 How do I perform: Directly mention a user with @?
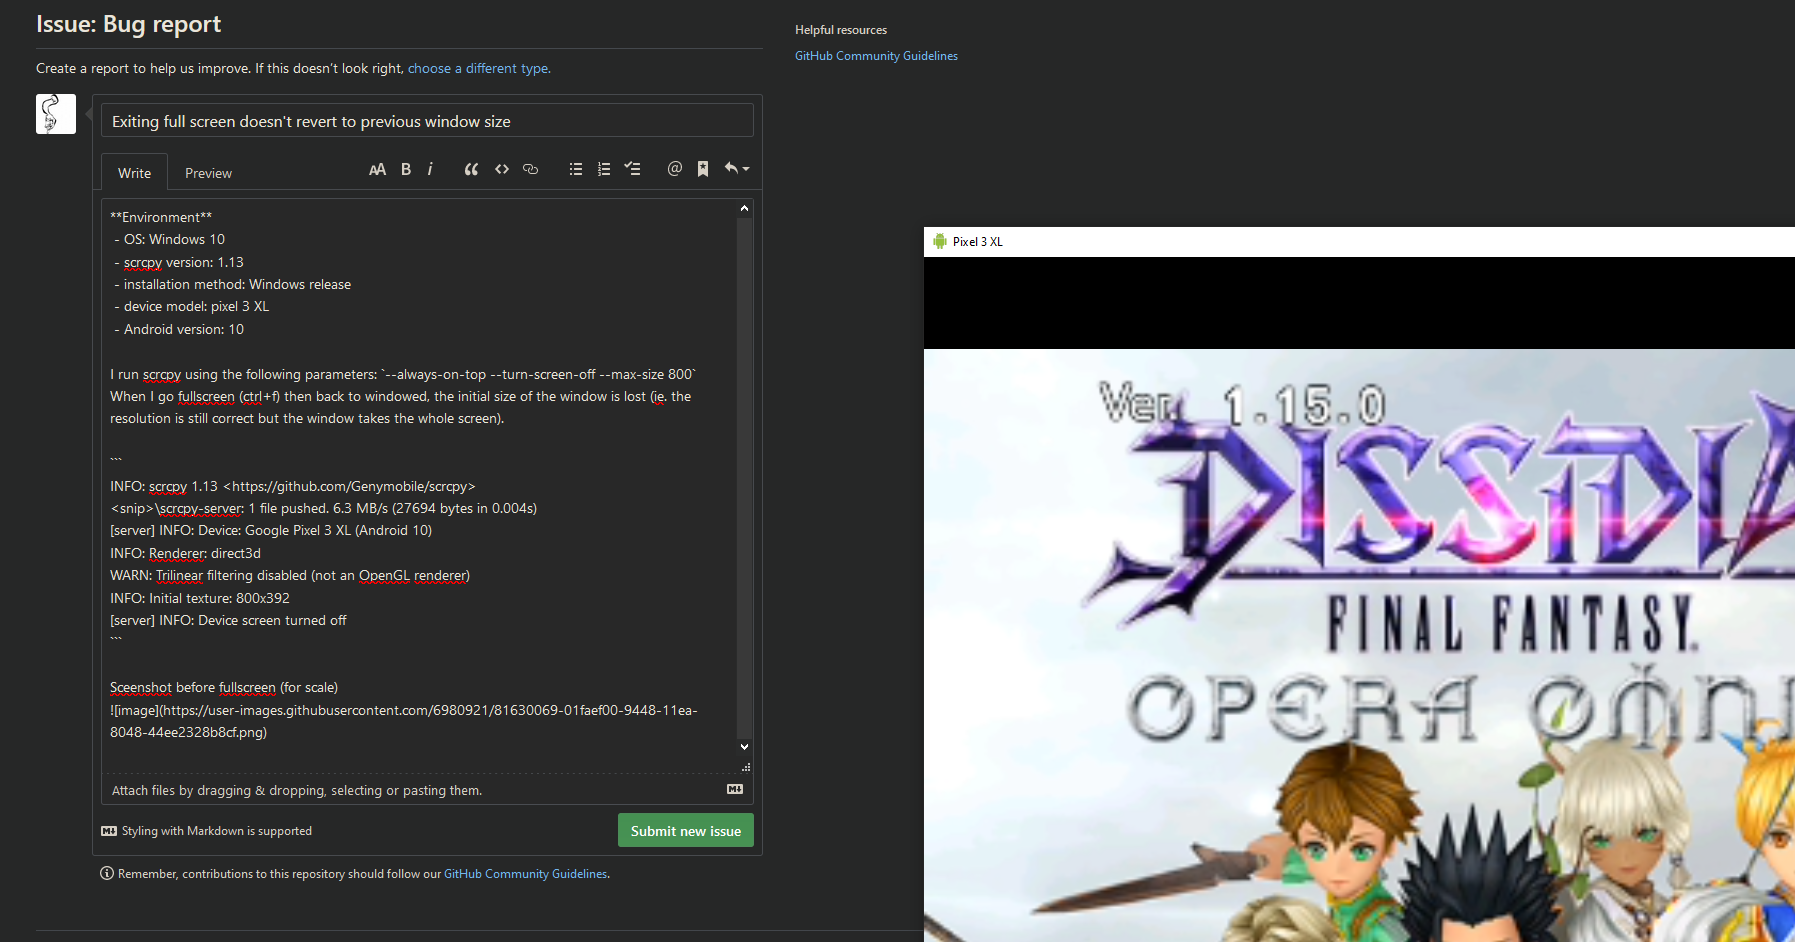(675, 169)
